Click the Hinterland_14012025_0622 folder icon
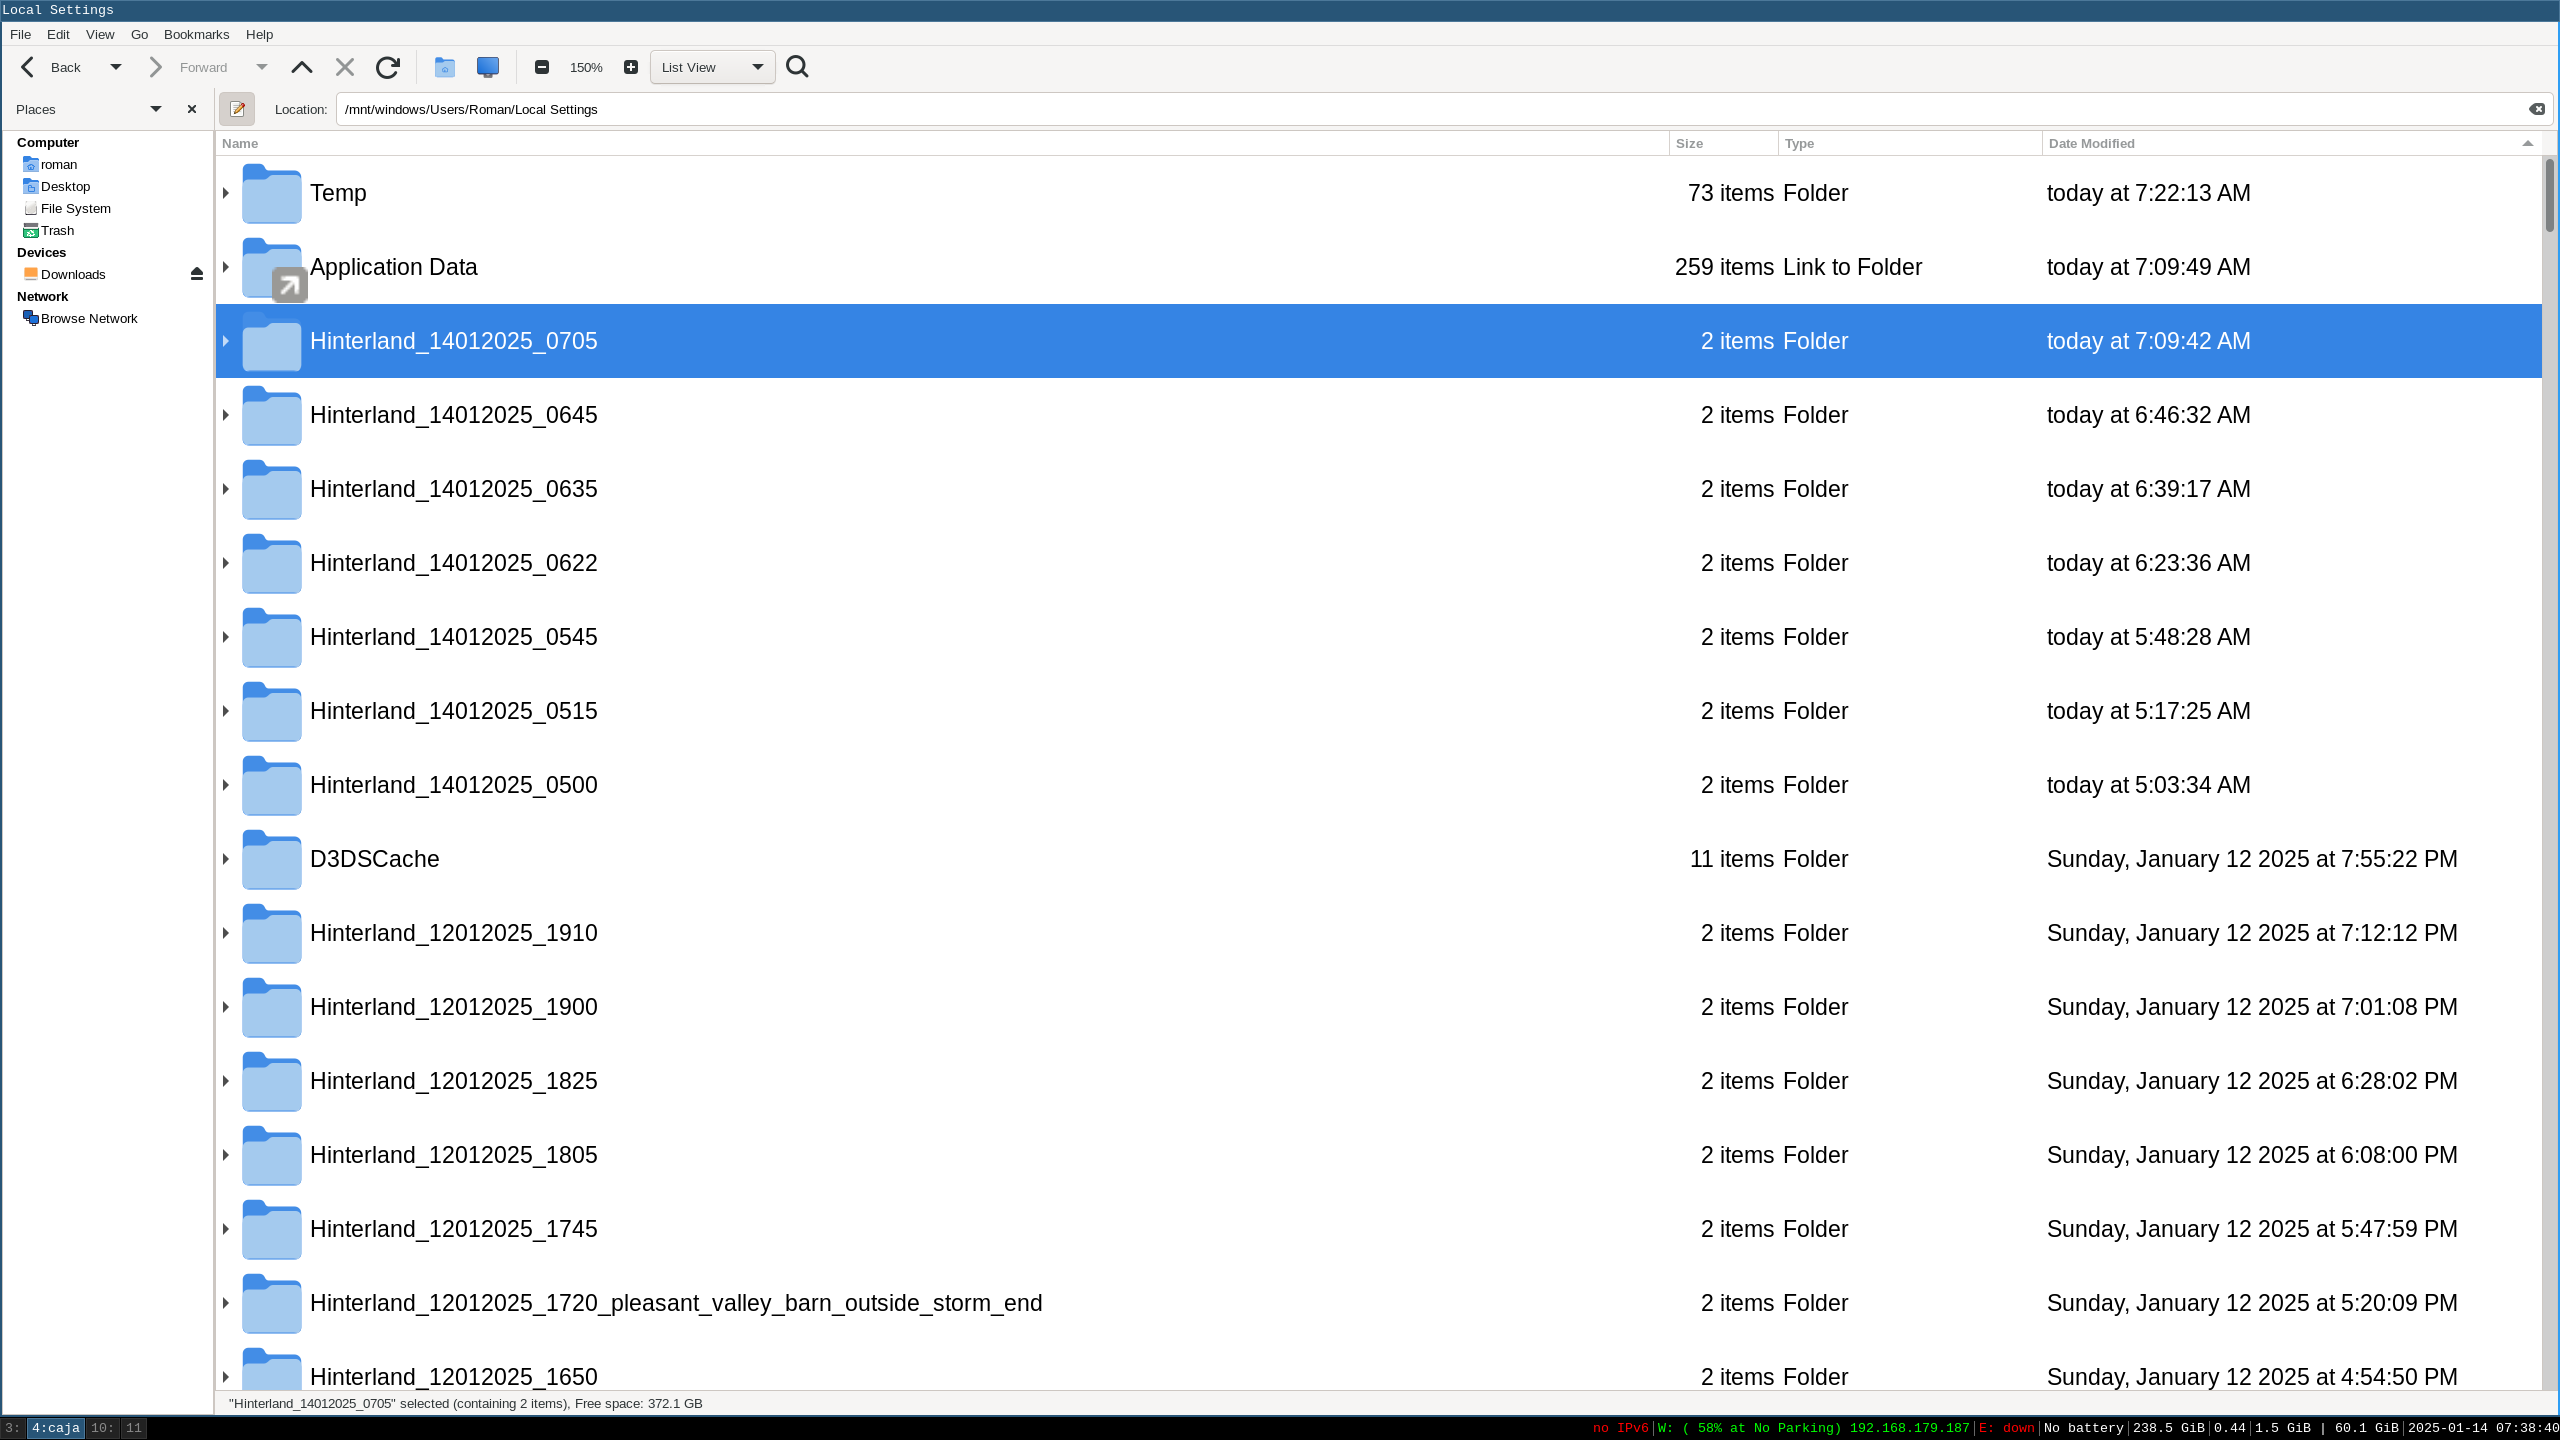This screenshot has height=1440, width=2560. coord(272,563)
